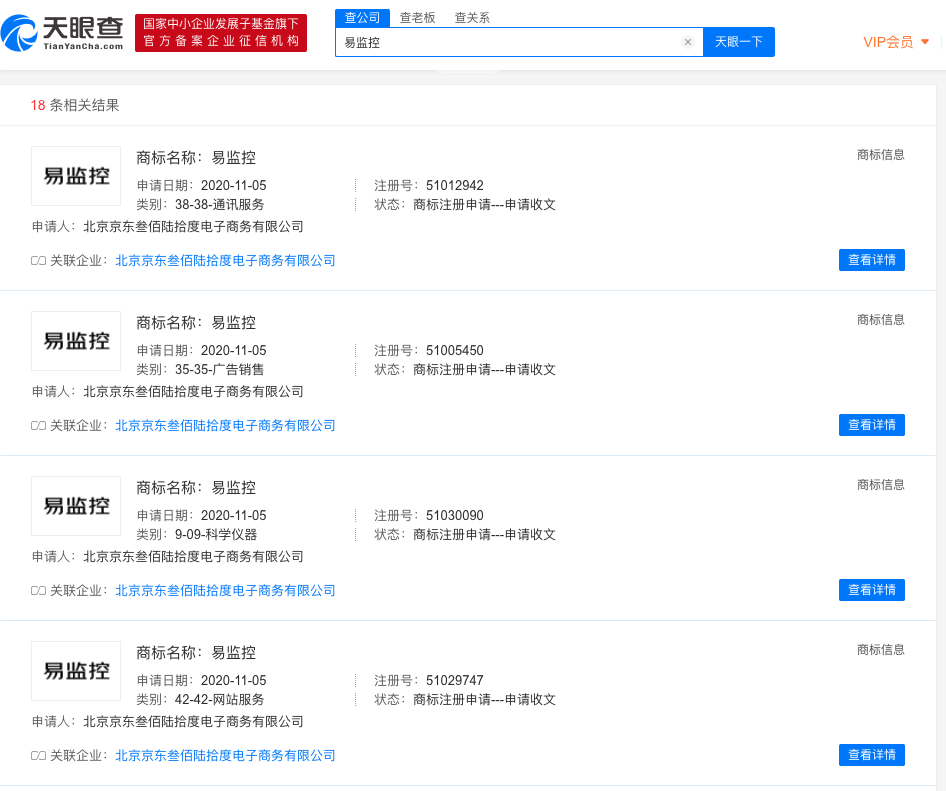Click trademark name title in the 通讯服务 result

196,158
